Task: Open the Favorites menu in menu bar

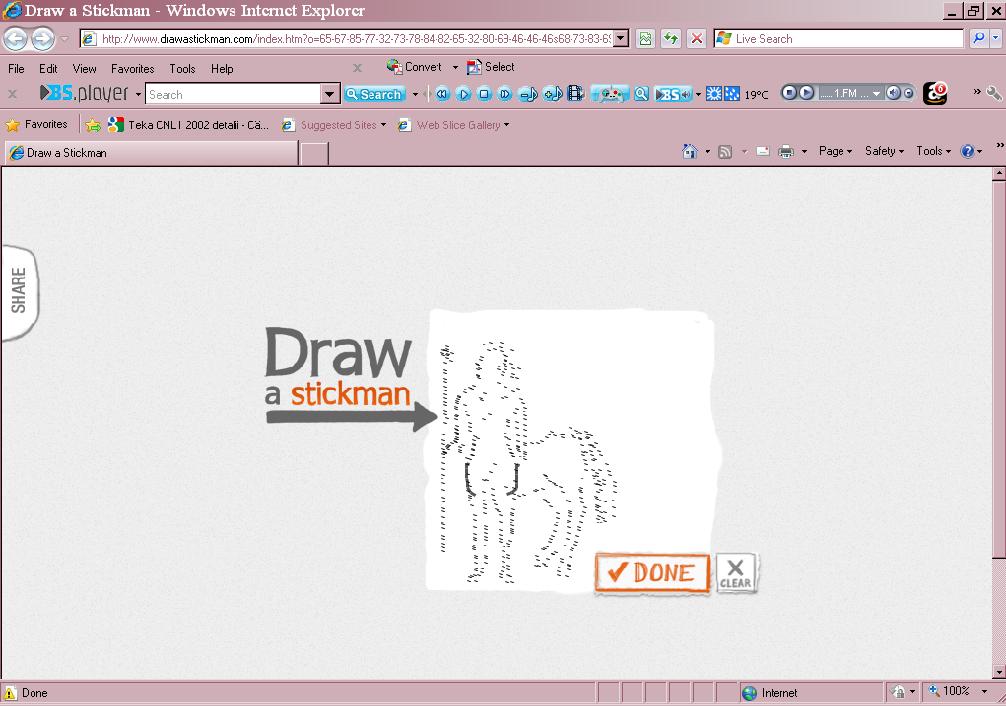Action: coord(132,69)
